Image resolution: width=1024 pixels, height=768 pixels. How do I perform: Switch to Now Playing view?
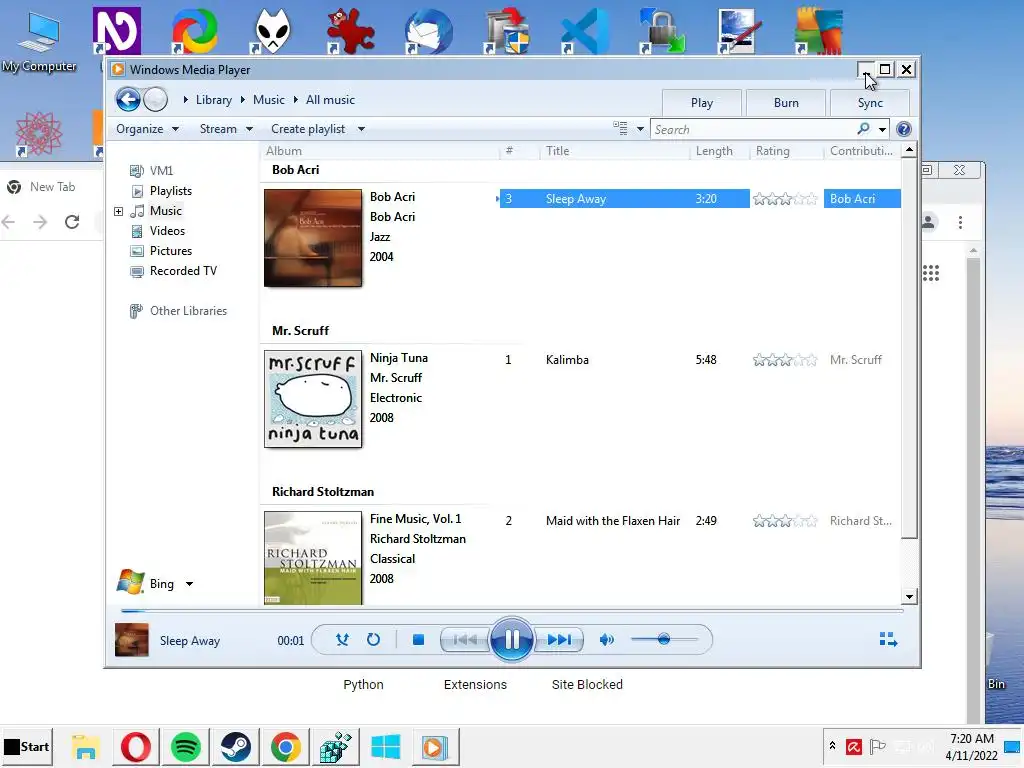tap(888, 639)
